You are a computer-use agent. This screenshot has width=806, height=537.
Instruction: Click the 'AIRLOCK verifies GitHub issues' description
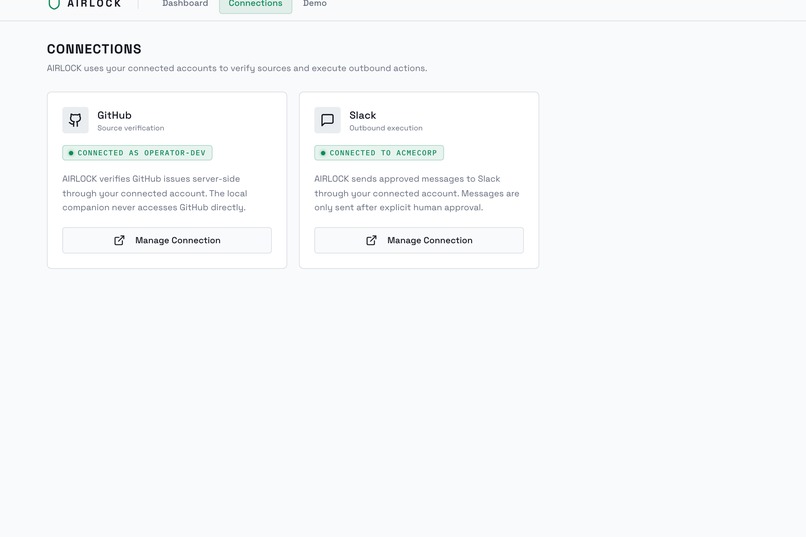coord(155,193)
